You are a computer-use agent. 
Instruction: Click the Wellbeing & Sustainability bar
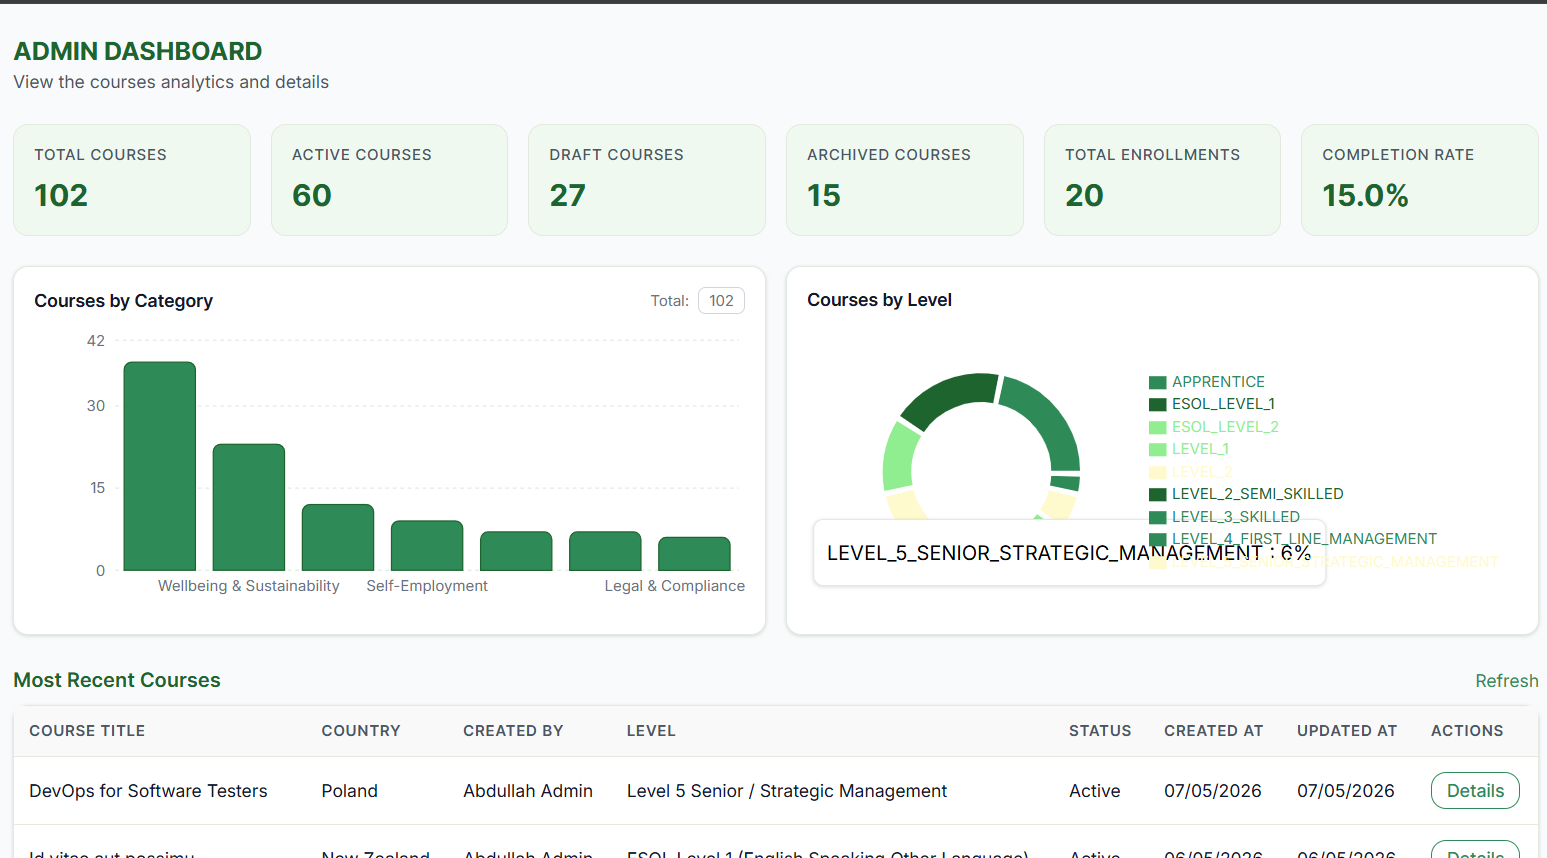[249, 507]
